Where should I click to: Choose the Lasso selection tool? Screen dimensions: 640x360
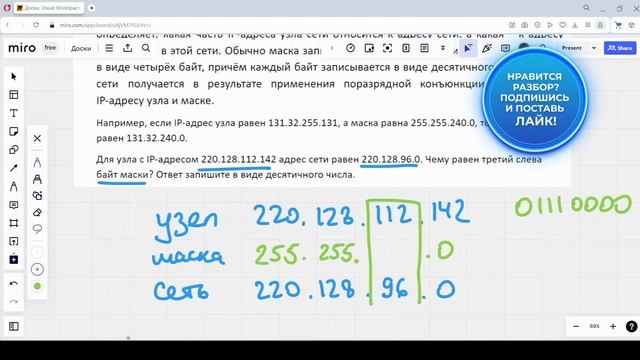pyautogui.click(x=37, y=229)
